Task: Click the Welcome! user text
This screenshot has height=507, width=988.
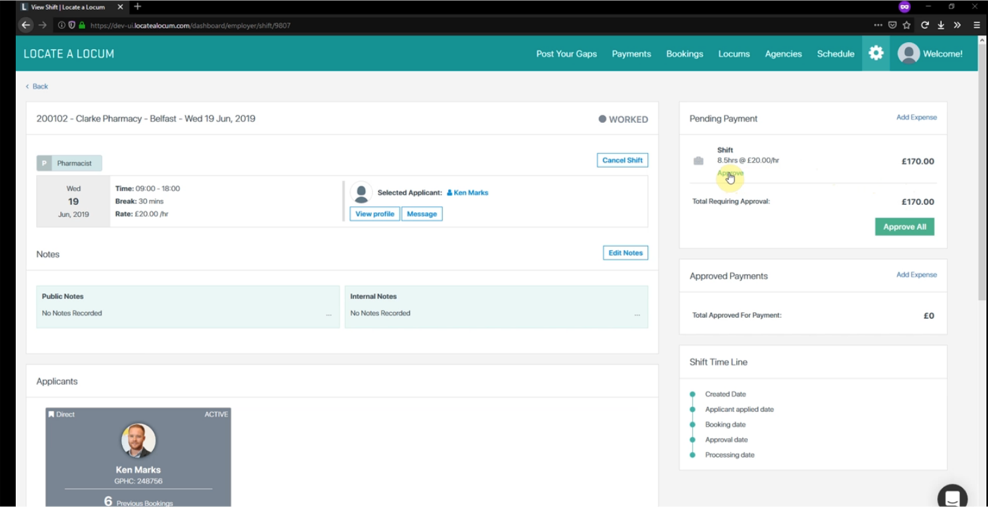Action: click(x=943, y=54)
